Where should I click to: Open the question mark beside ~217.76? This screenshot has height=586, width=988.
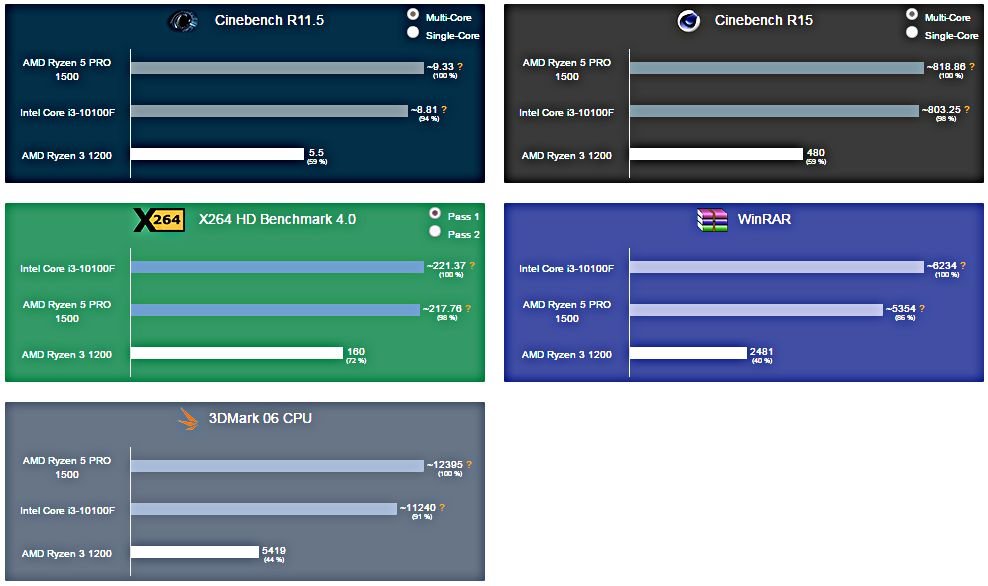pyautogui.click(x=468, y=308)
